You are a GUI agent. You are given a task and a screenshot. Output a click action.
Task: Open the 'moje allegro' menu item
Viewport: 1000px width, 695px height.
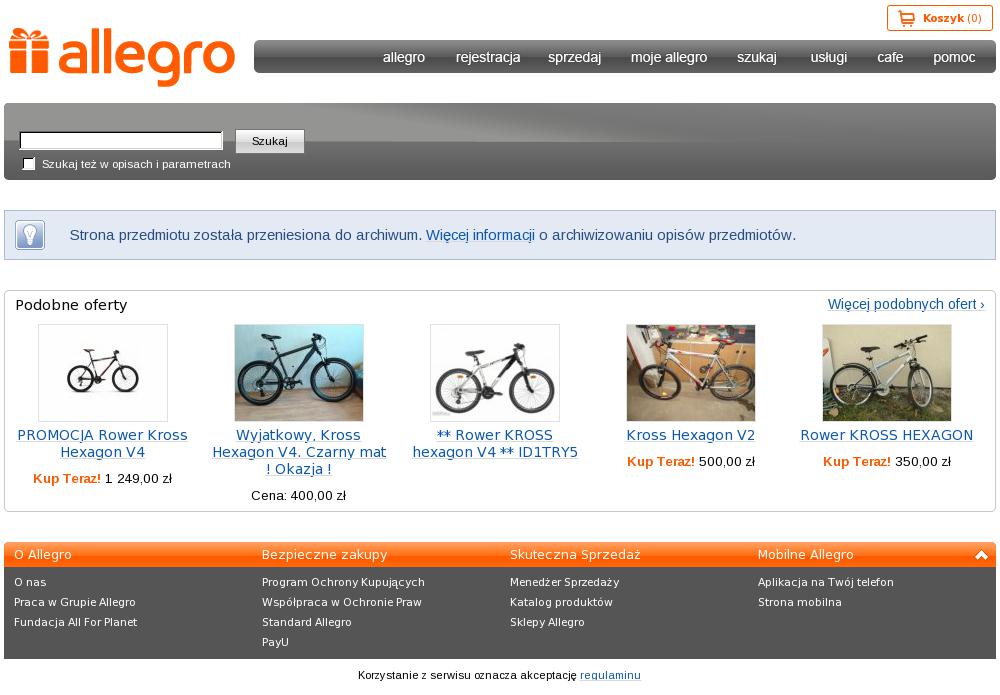(x=668, y=57)
